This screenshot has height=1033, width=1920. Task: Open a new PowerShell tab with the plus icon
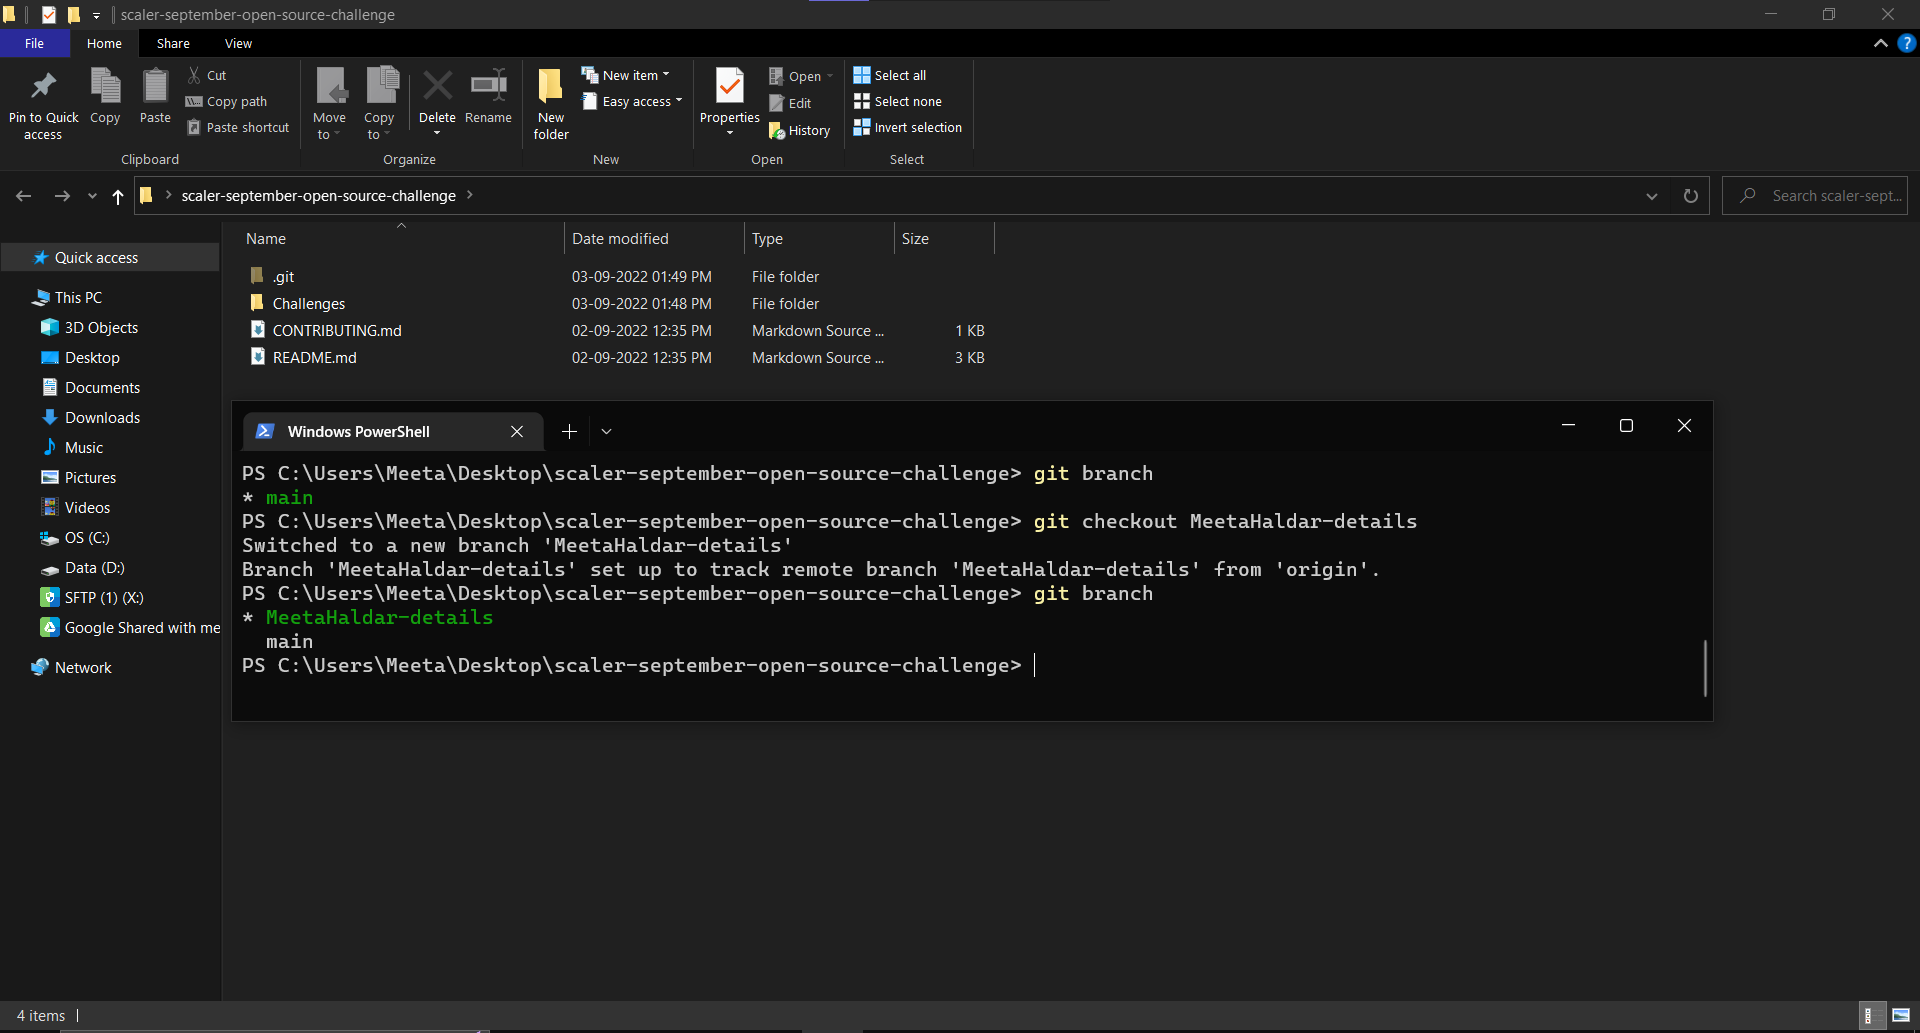(x=569, y=431)
